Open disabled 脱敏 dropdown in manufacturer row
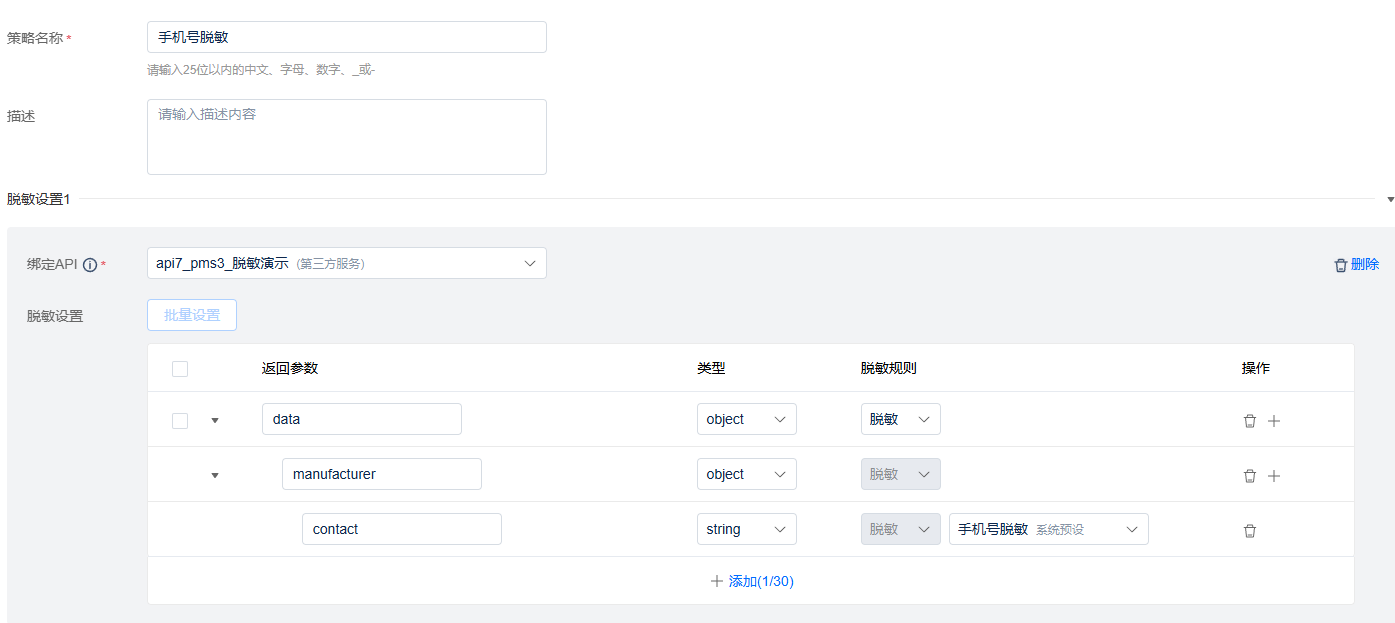The image size is (1395, 623). 901,474
